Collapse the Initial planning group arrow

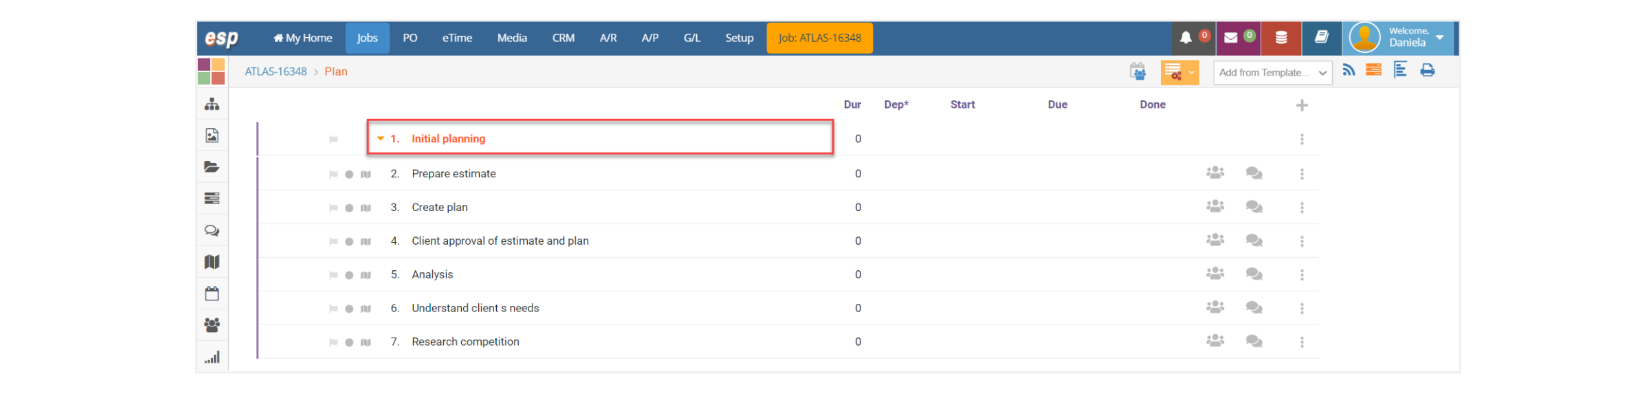tap(380, 139)
